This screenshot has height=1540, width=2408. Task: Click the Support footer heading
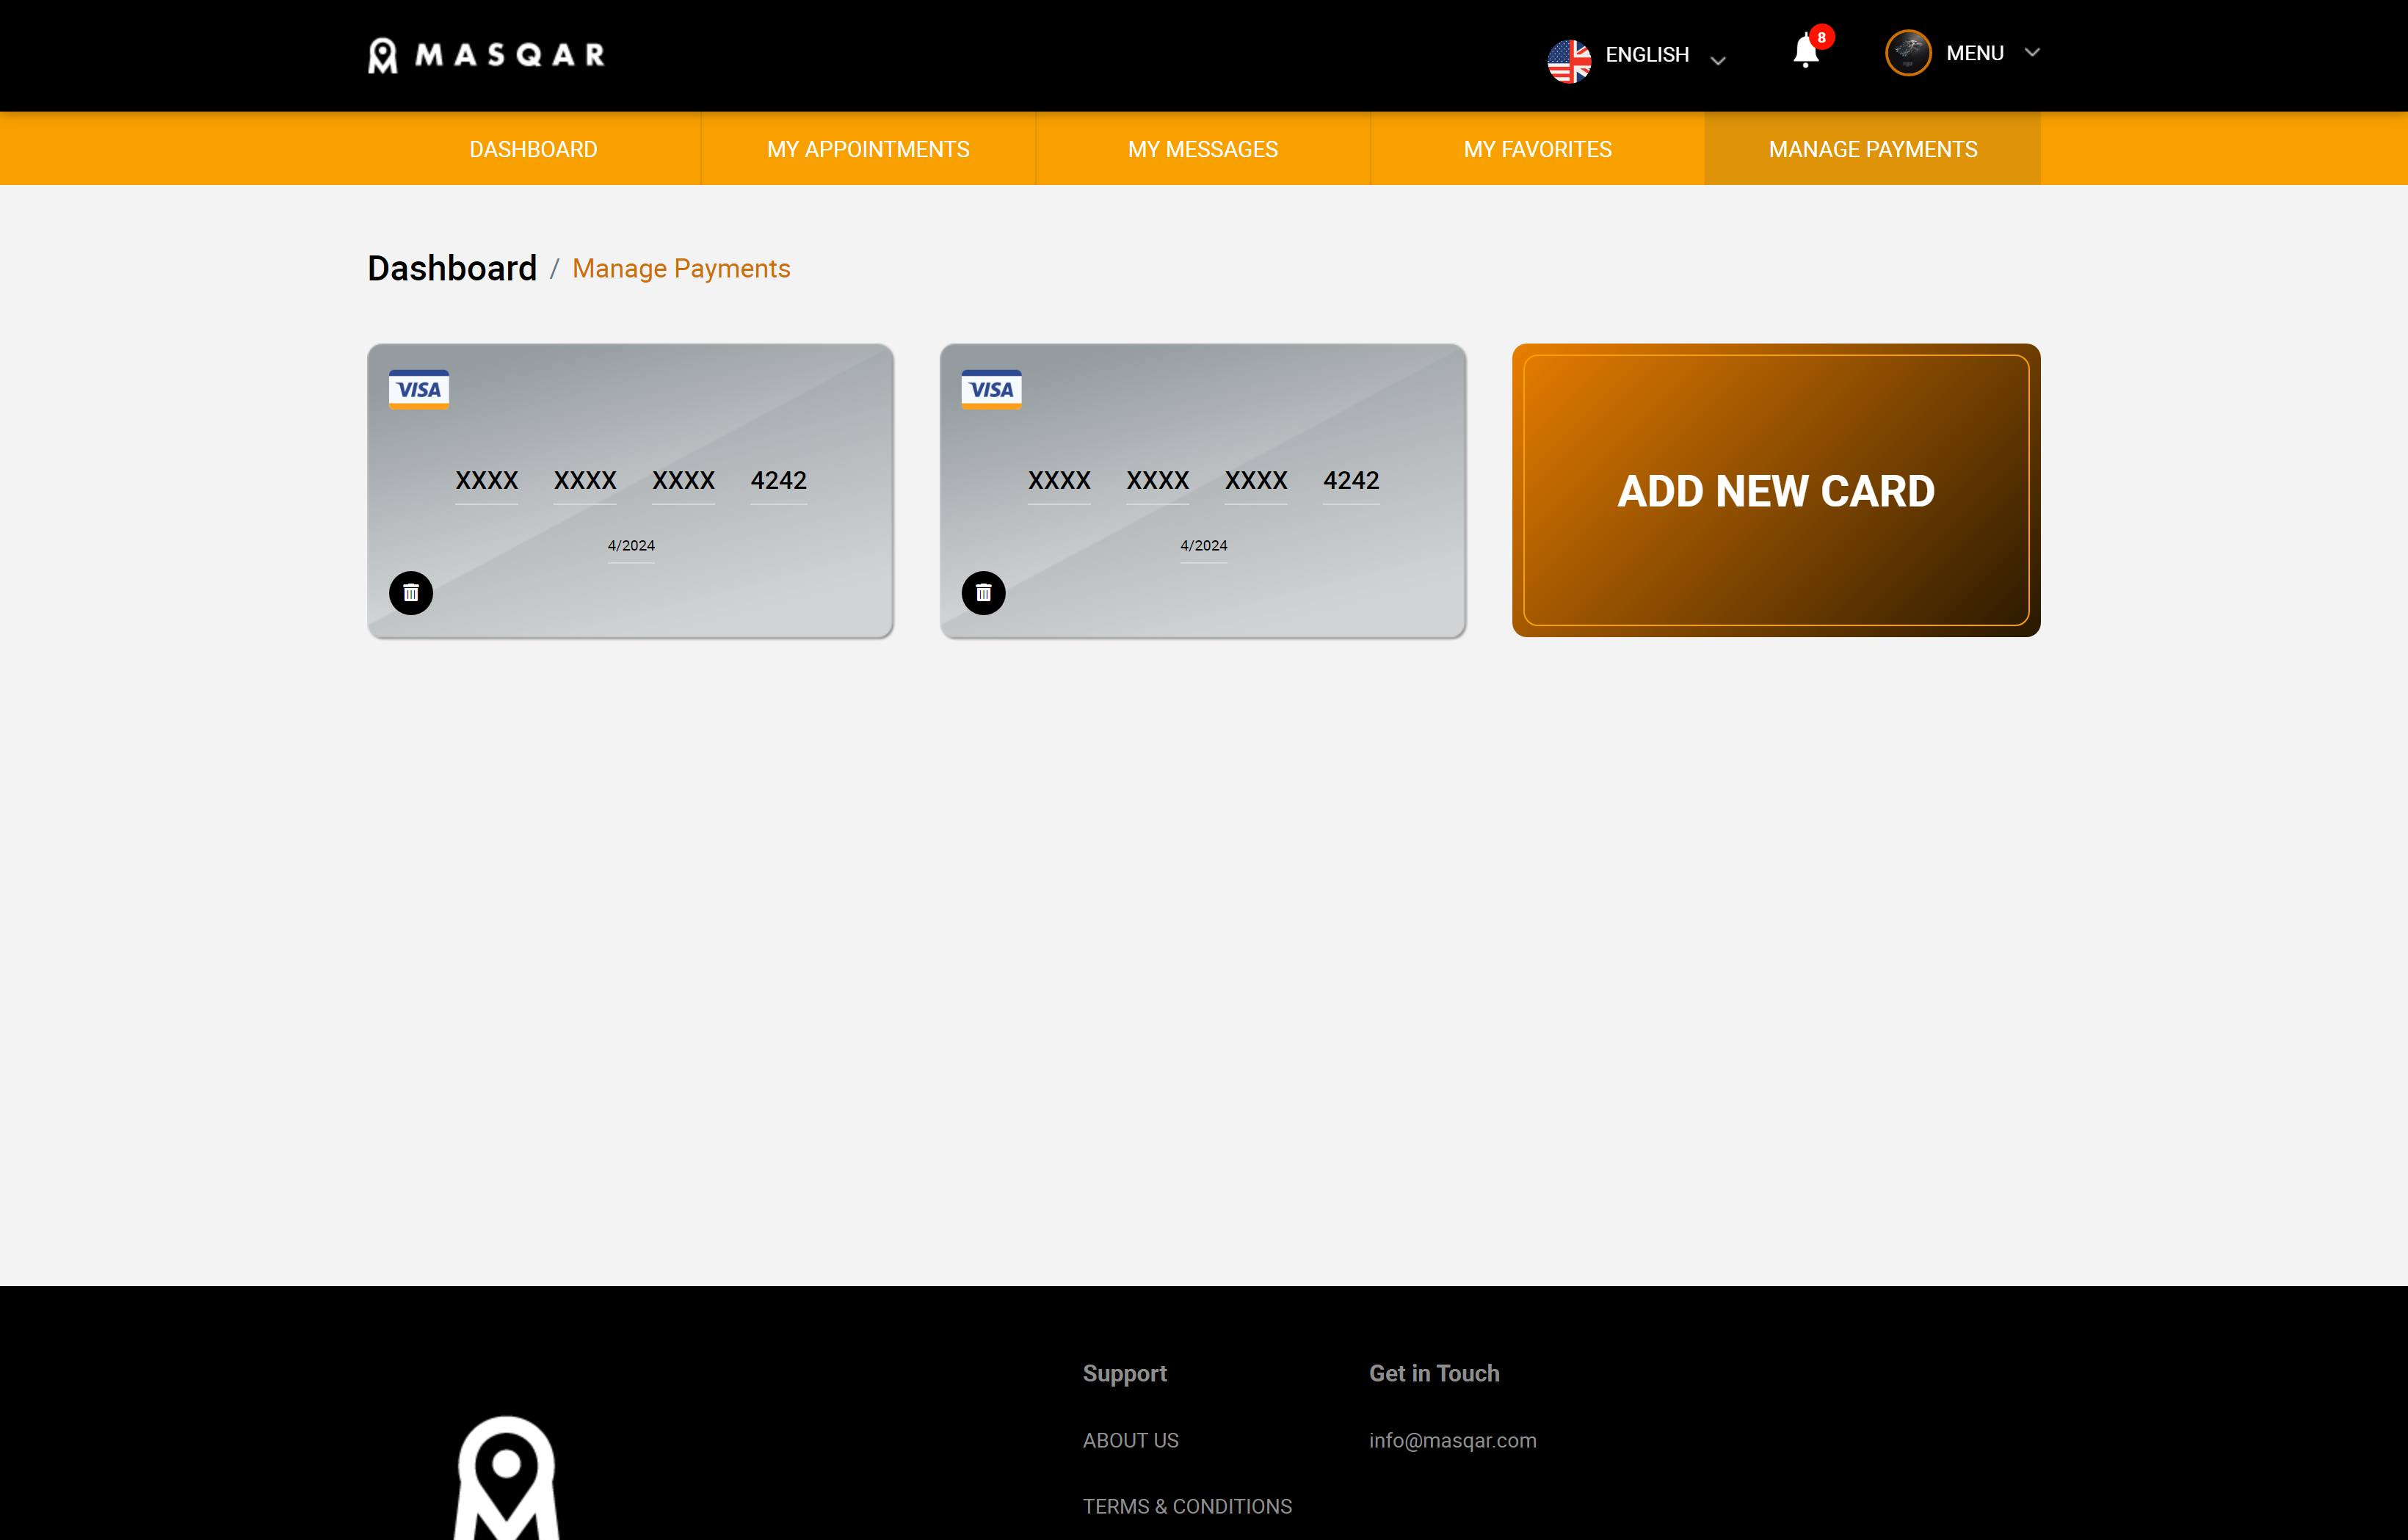coord(1124,1373)
